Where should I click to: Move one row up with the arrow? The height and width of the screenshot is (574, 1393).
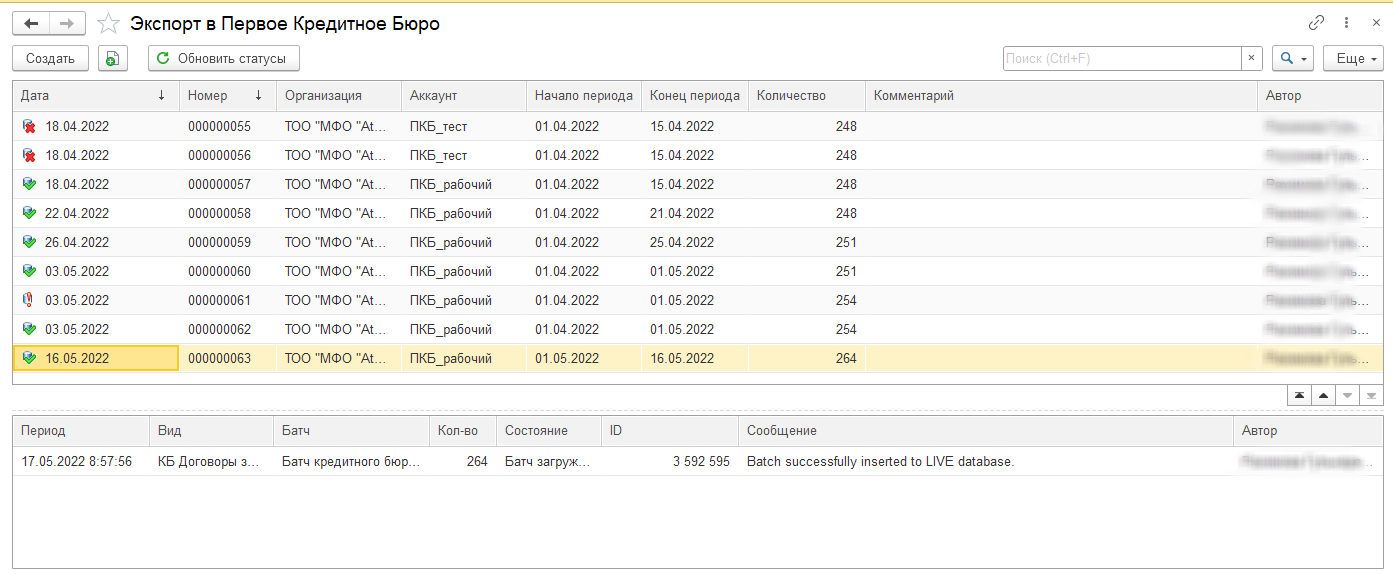coord(1323,395)
